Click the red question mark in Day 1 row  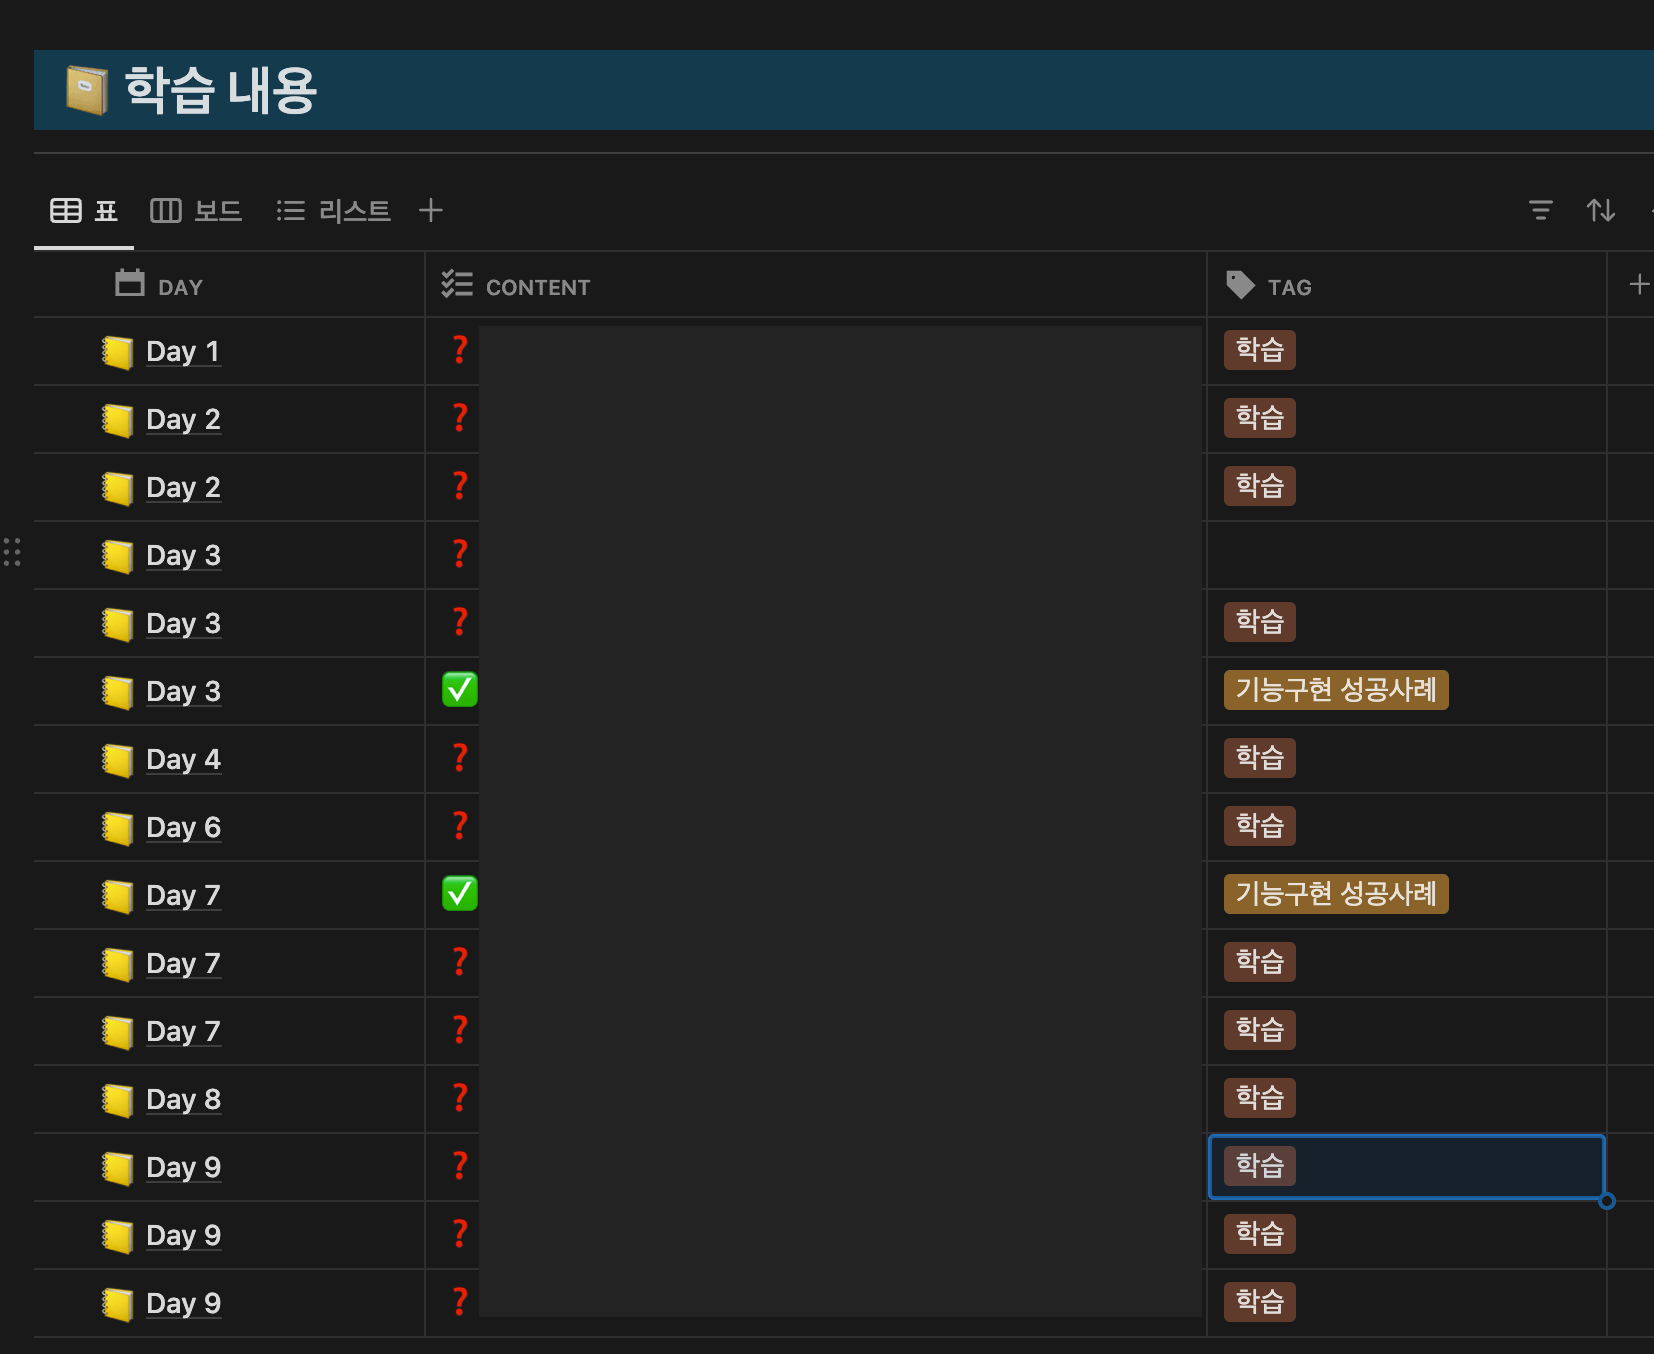pos(460,350)
